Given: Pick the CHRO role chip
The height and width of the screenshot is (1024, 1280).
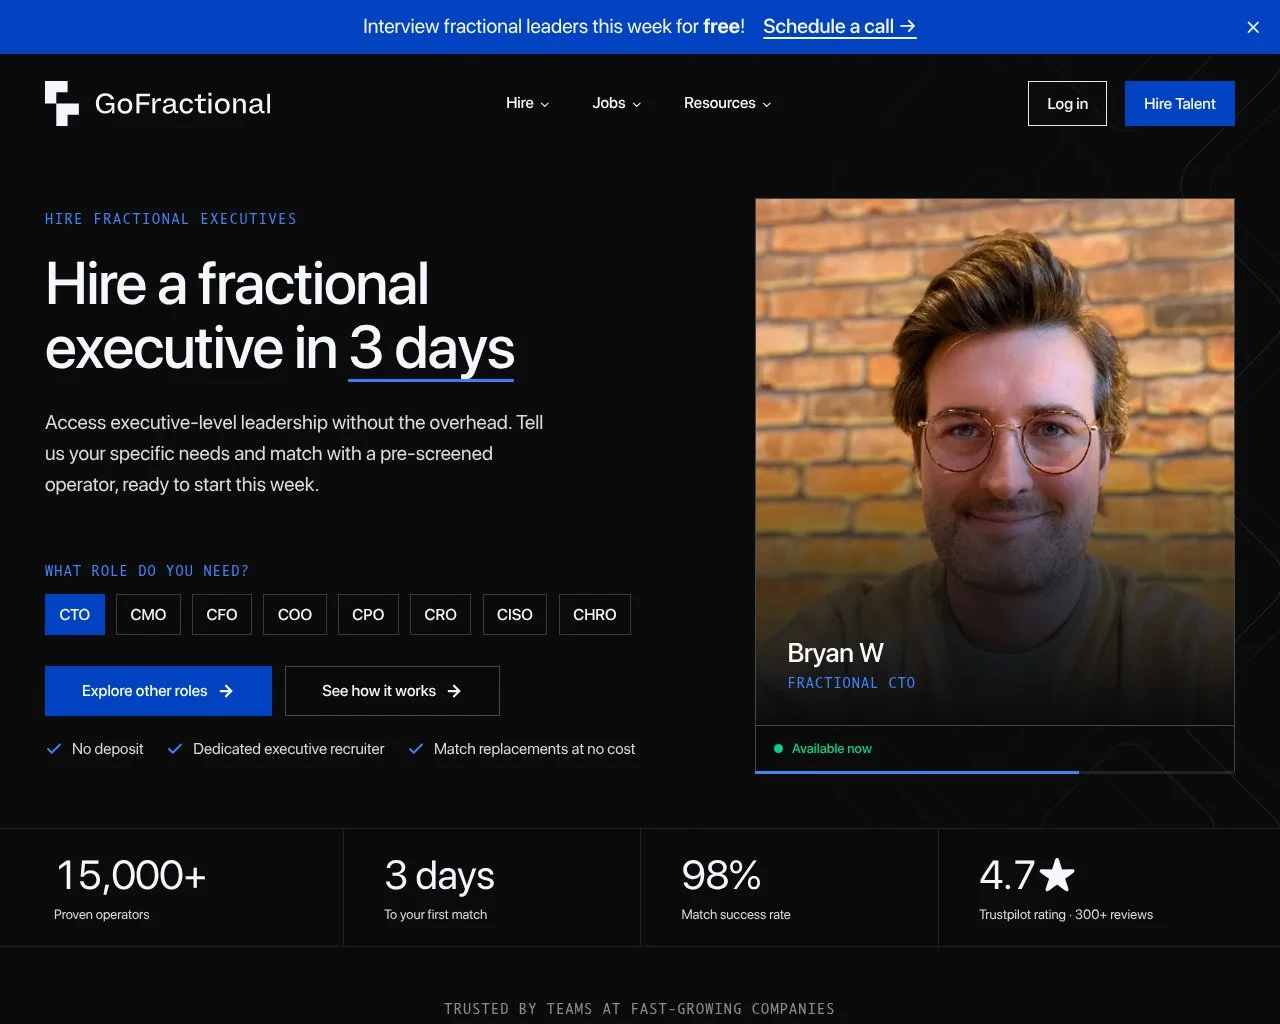Looking at the screenshot, I should 595,615.
